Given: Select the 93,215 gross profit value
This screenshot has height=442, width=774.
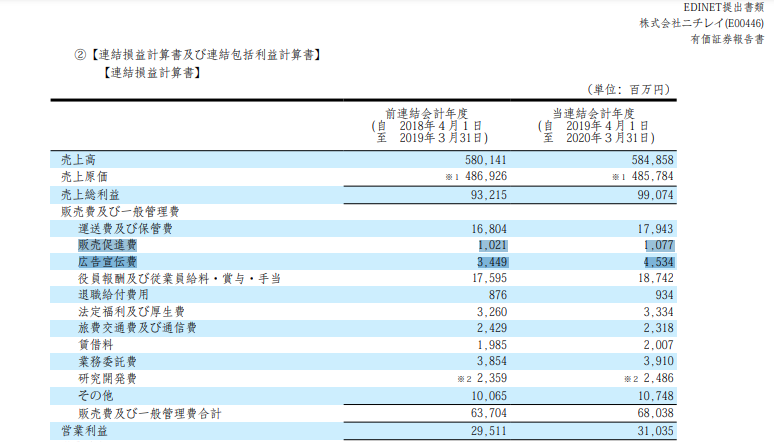Looking at the screenshot, I should [x=489, y=195].
